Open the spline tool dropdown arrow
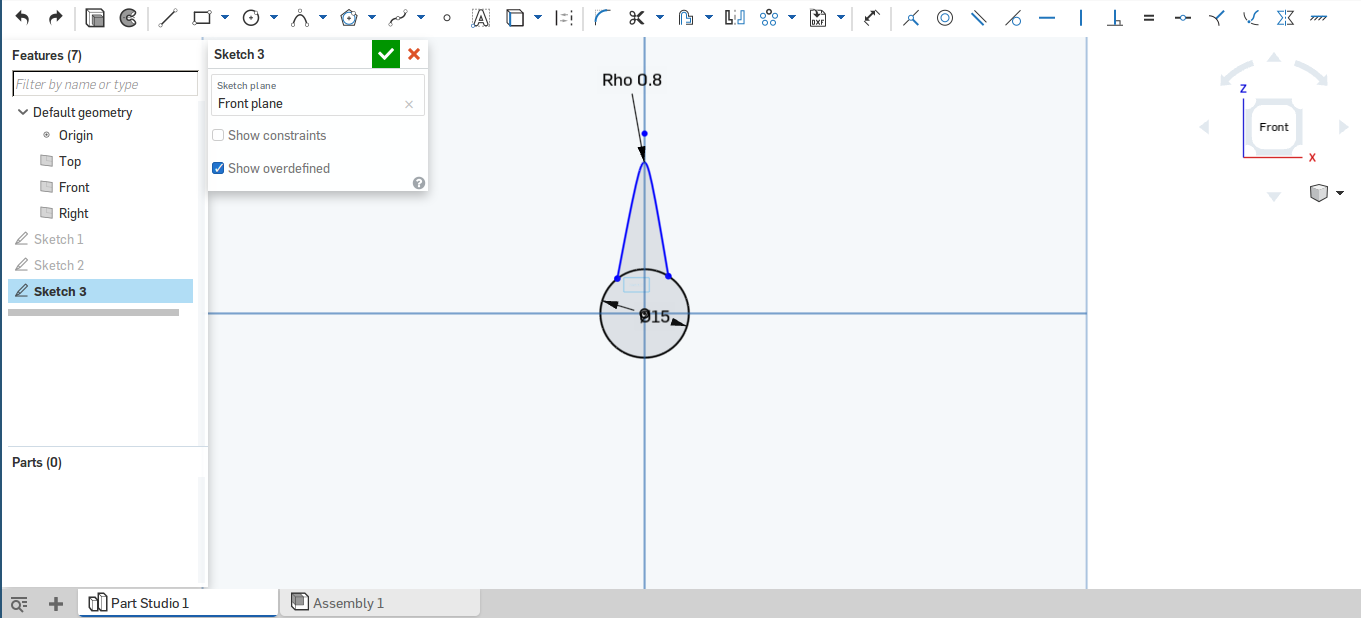Image resolution: width=1361 pixels, height=618 pixels. (421, 17)
